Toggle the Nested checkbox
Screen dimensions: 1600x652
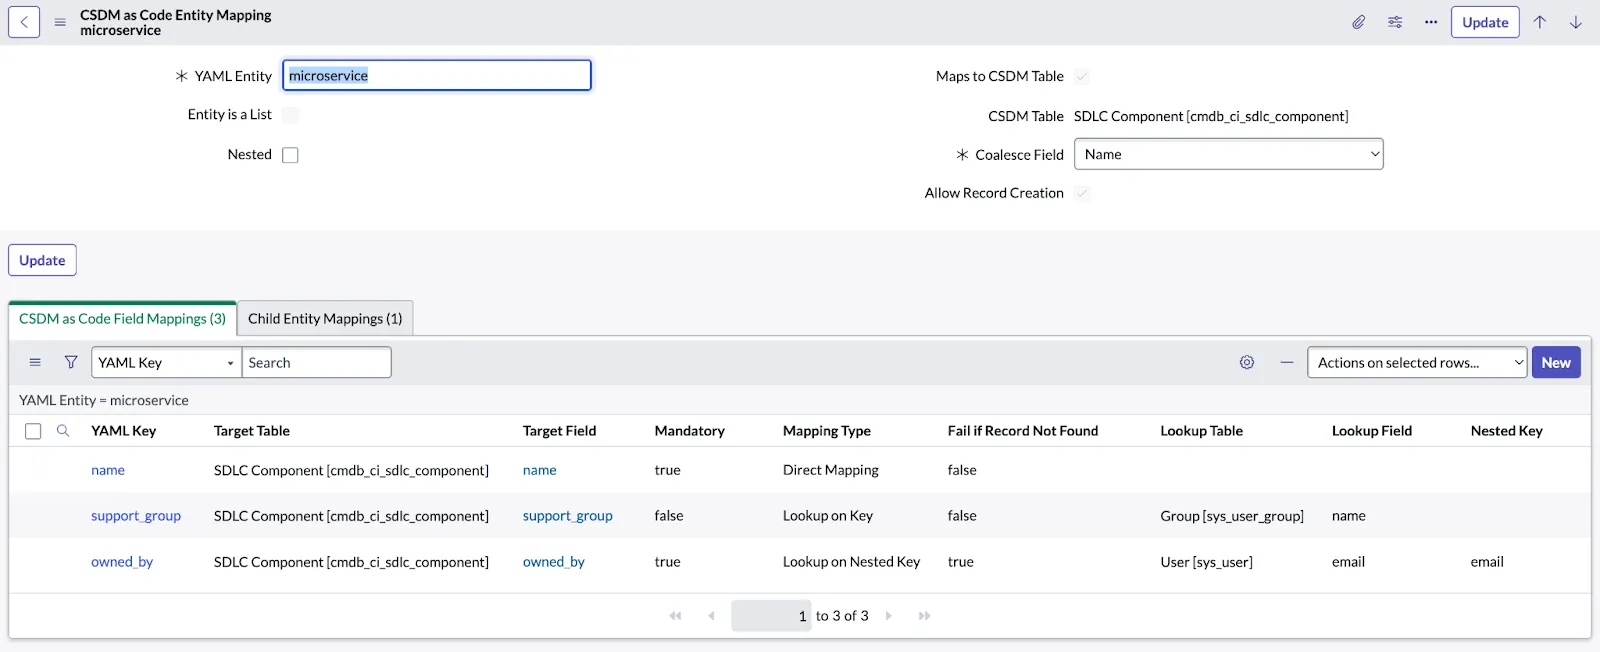pos(290,155)
